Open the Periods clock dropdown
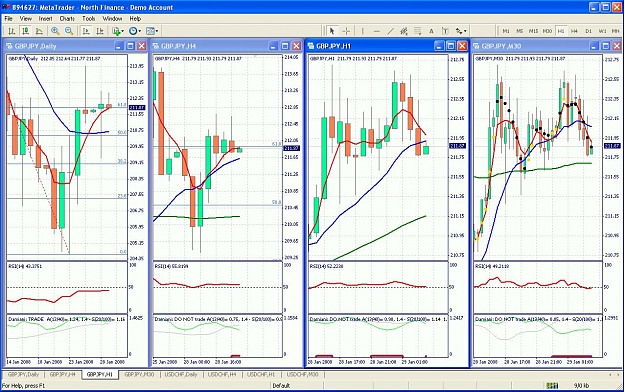Screen dimensions: 625x392 [x=135, y=31]
